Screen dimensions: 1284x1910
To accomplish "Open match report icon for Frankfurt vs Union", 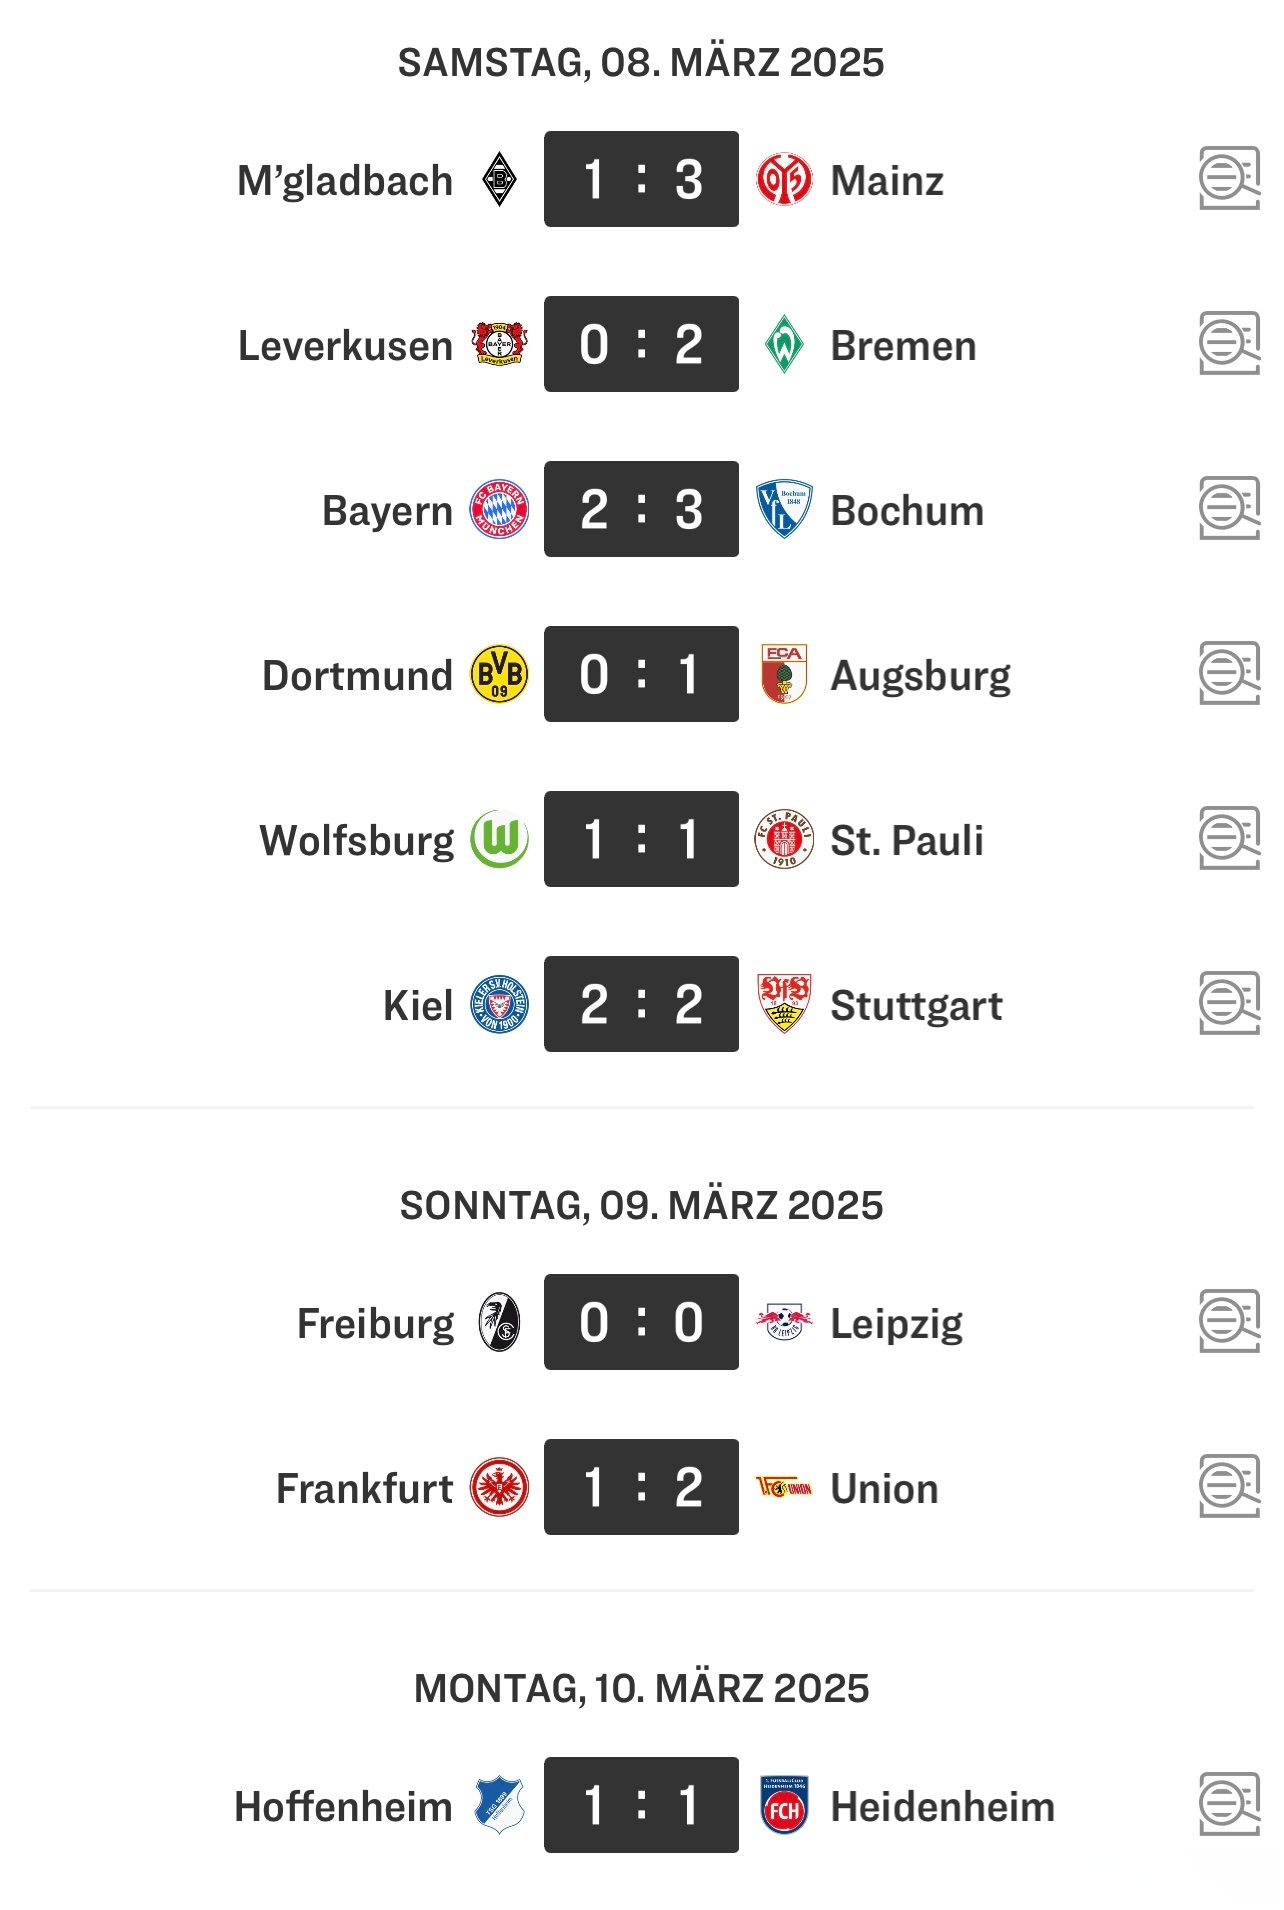I will (x=1228, y=1487).
